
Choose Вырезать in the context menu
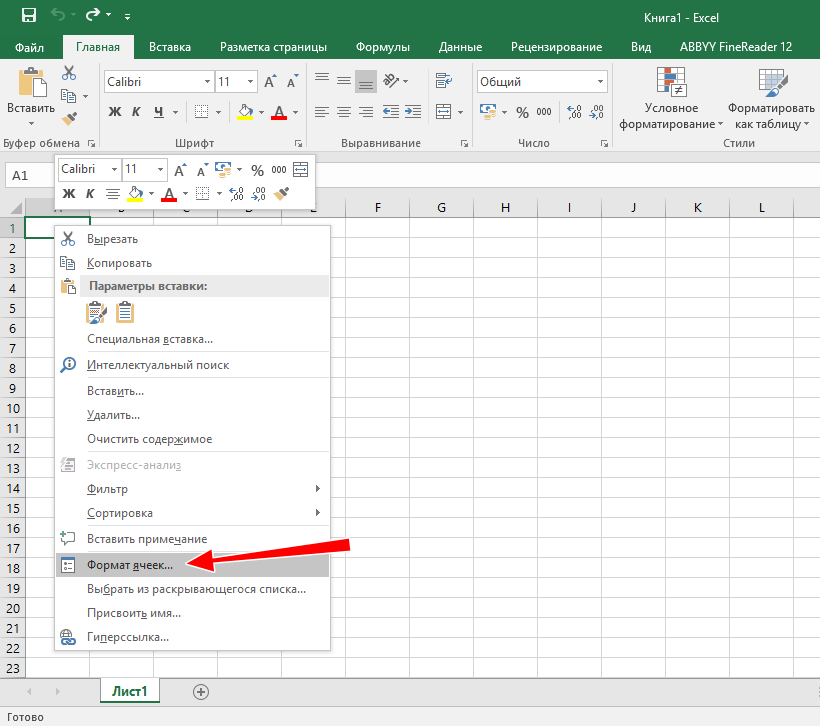click(x=192, y=239)
